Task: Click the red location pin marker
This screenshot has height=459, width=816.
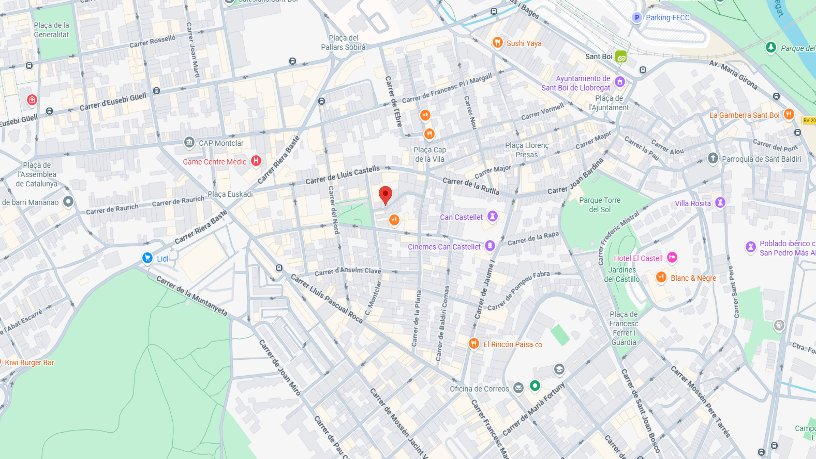Action: 385,195
